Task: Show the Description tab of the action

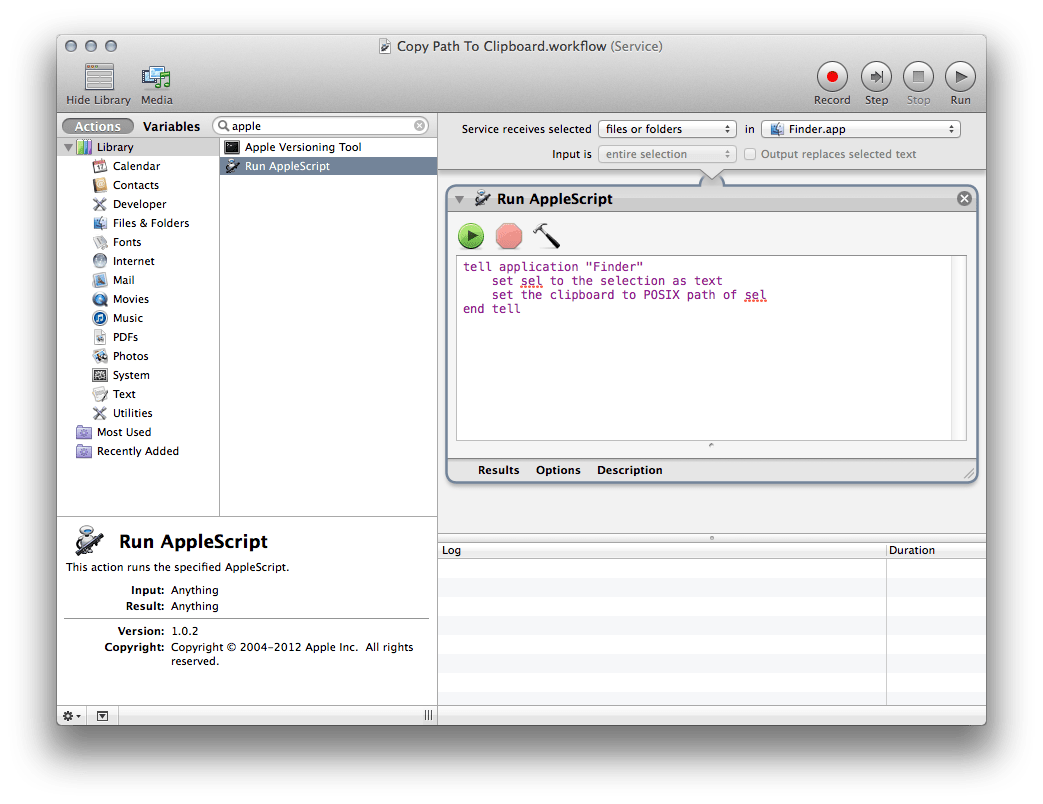Action: [x=629, y=470]
